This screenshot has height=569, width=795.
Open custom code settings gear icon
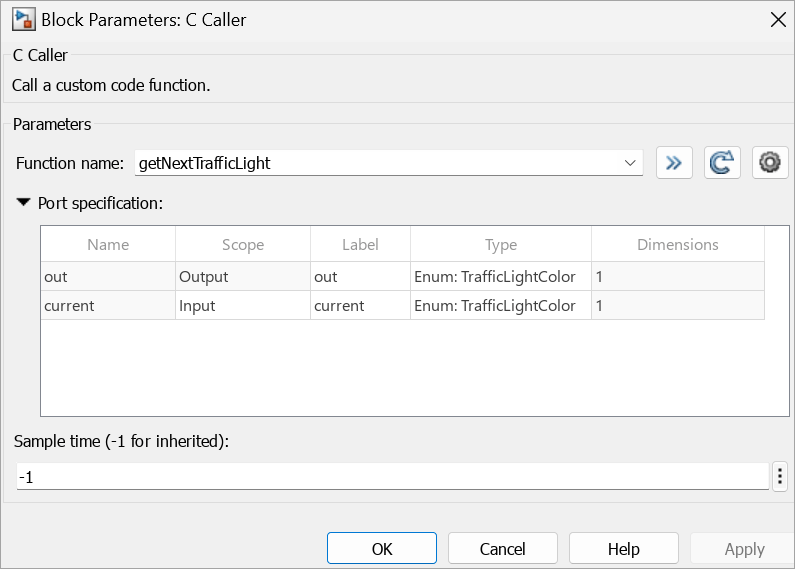(770, 163)
